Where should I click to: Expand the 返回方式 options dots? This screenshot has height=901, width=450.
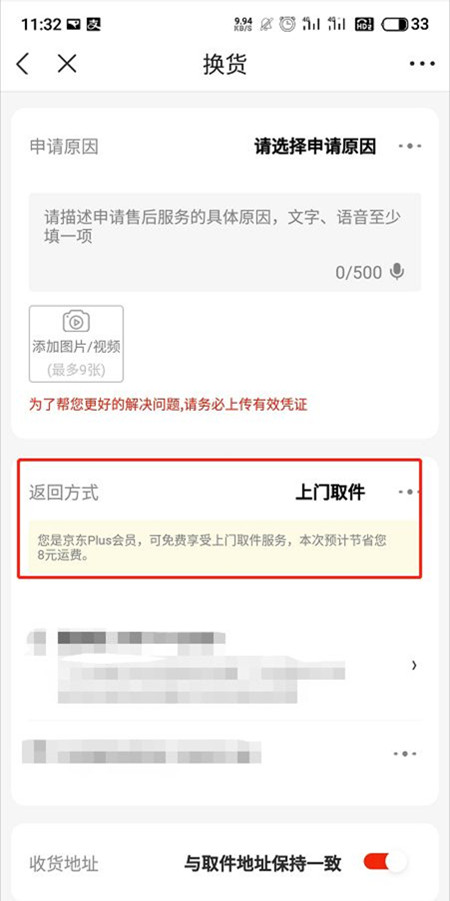point(409,492)
